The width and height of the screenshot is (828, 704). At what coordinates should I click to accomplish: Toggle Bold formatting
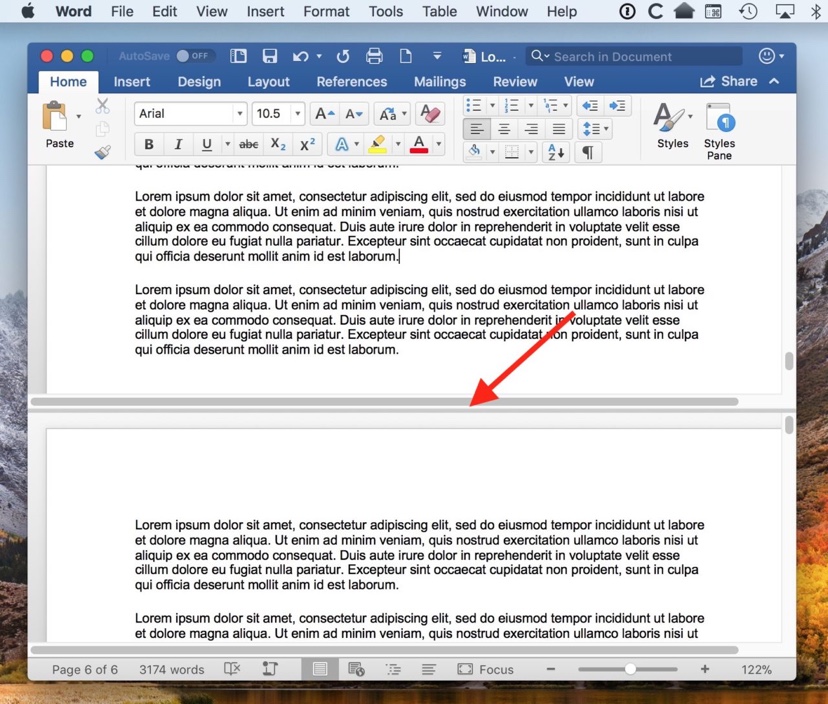click(149, 144)
